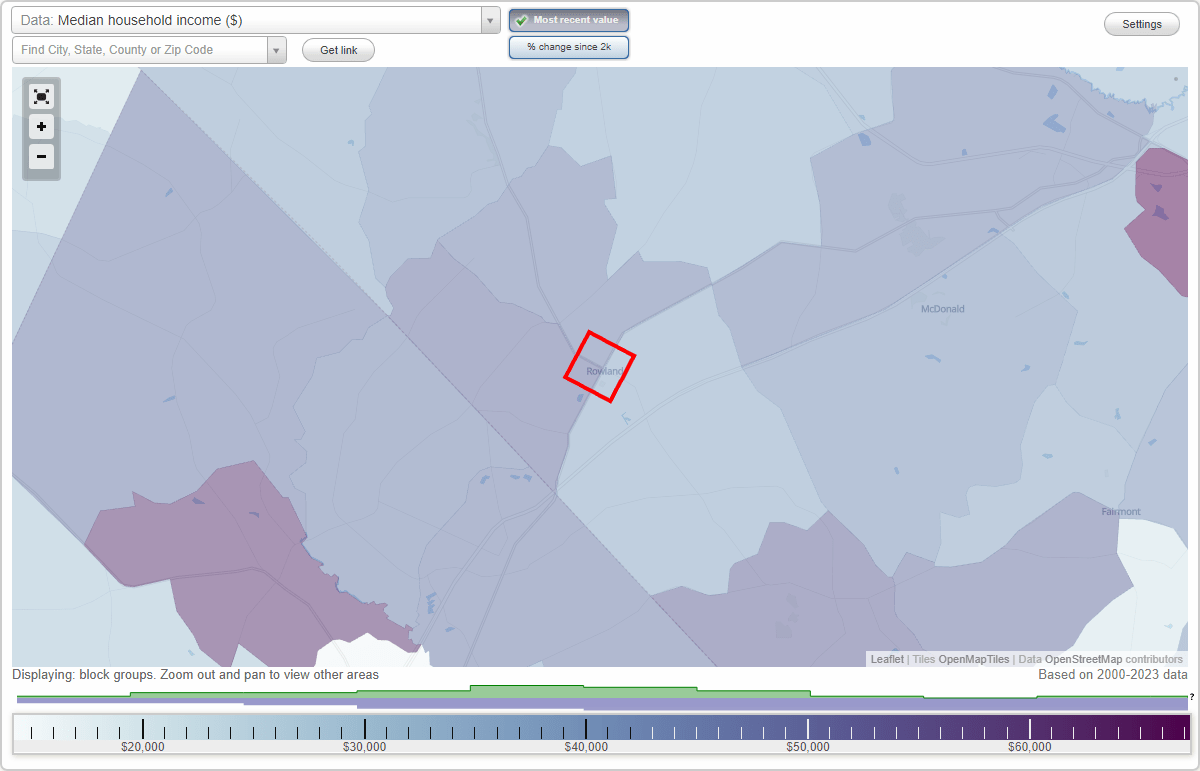The image size is (1200, 771).
Task: Click the OpenMapTiles credit link
Action: tap(973, 659)
